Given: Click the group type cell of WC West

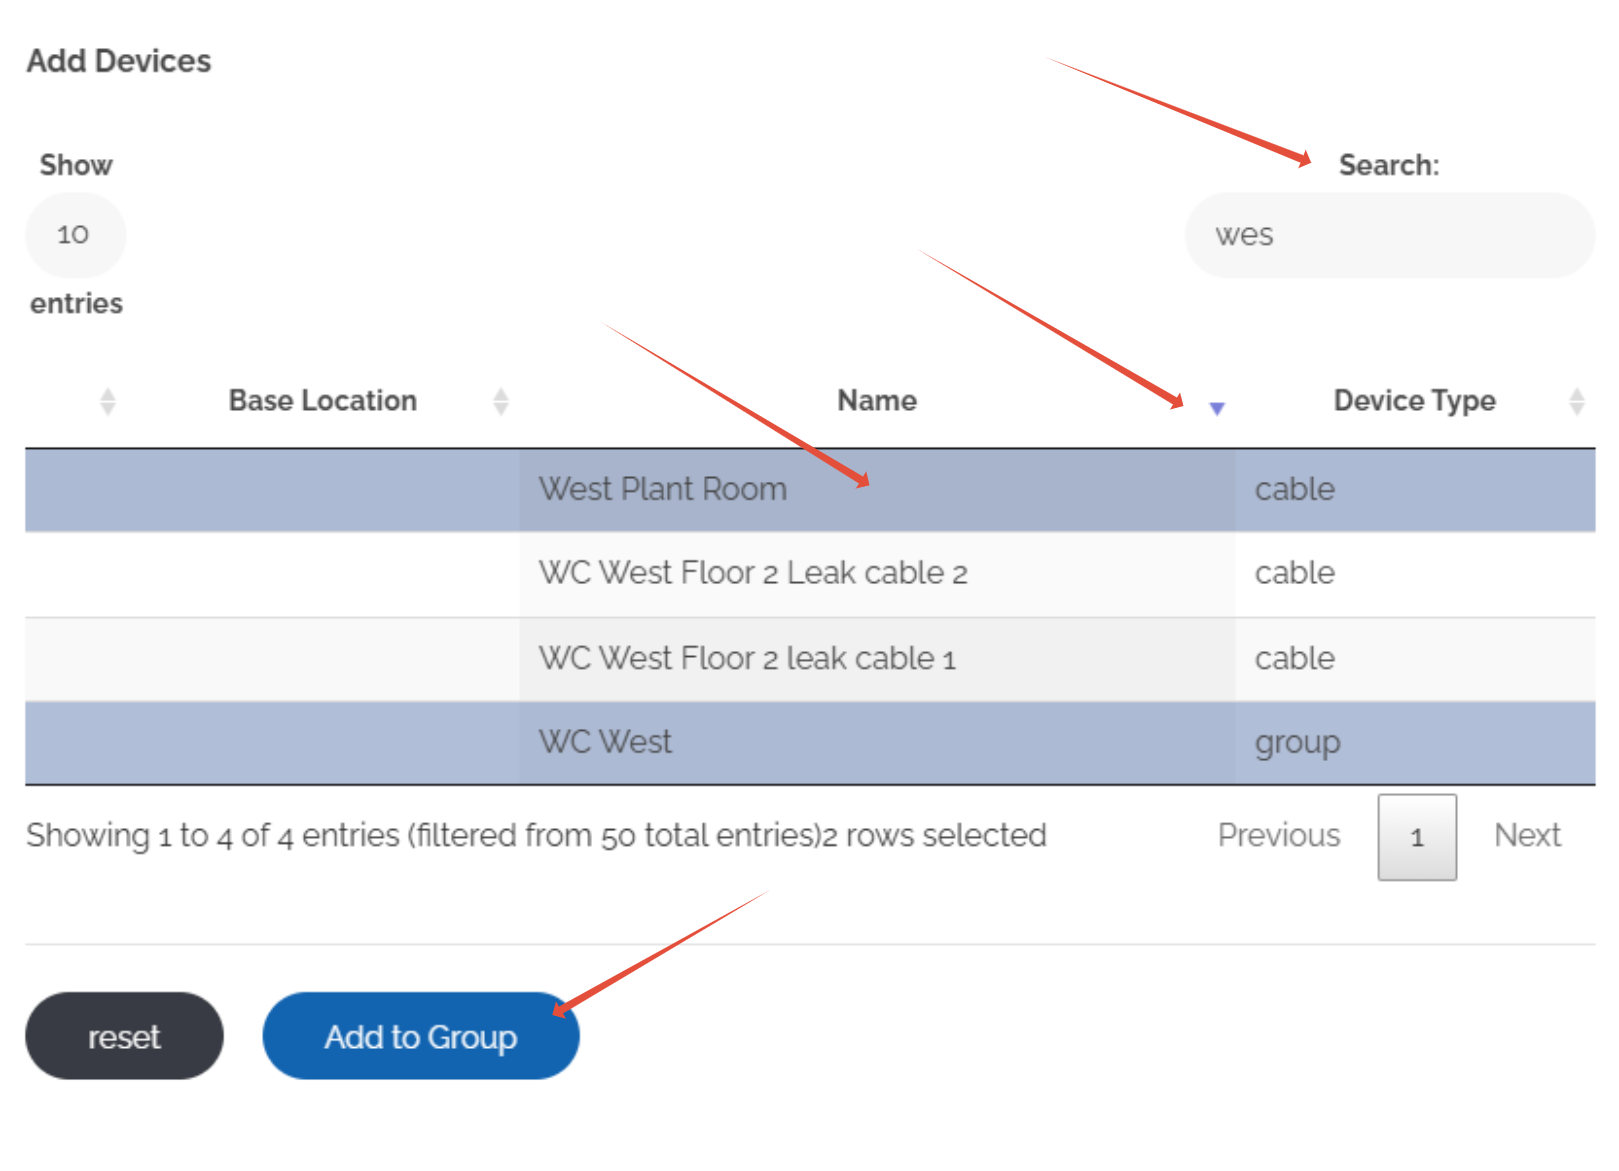Looking at the screenshot, I should 1297,742.
